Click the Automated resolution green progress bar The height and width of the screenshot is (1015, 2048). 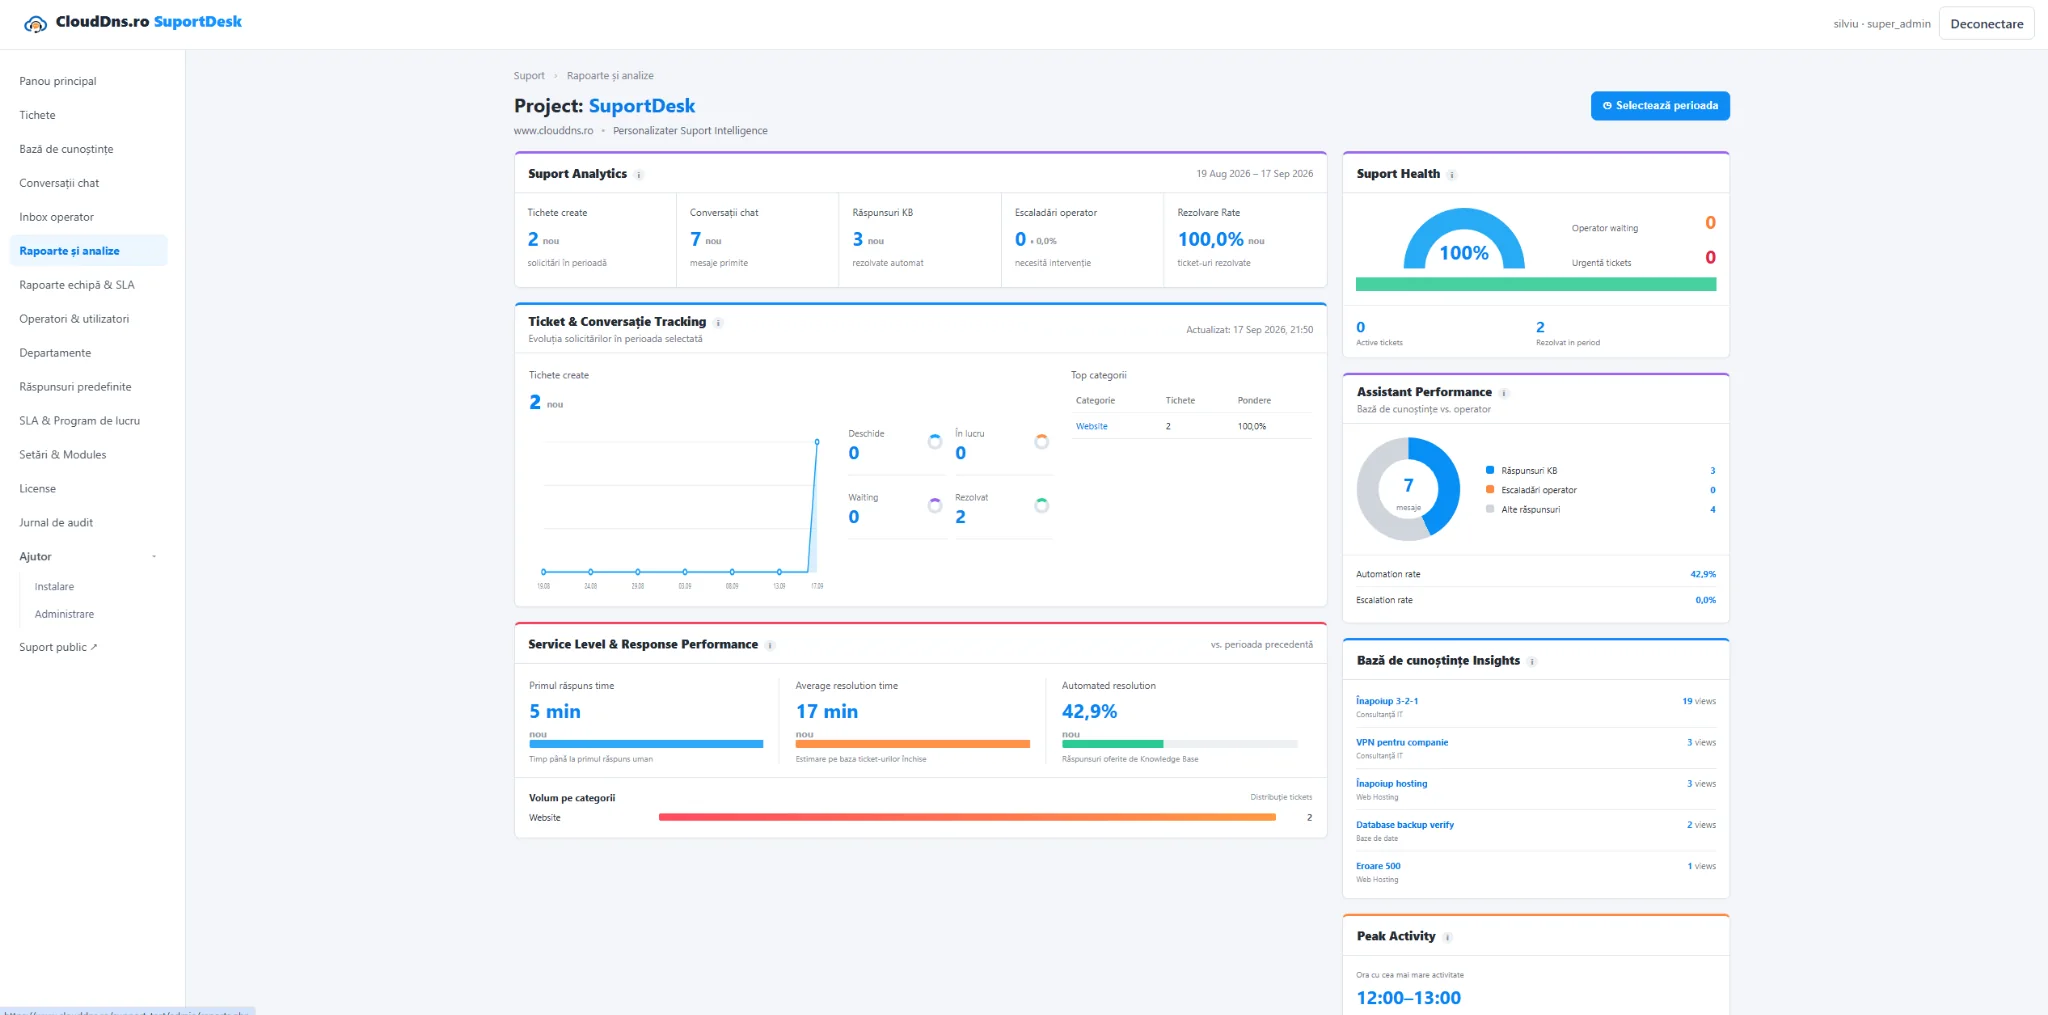click(1112, 744)
